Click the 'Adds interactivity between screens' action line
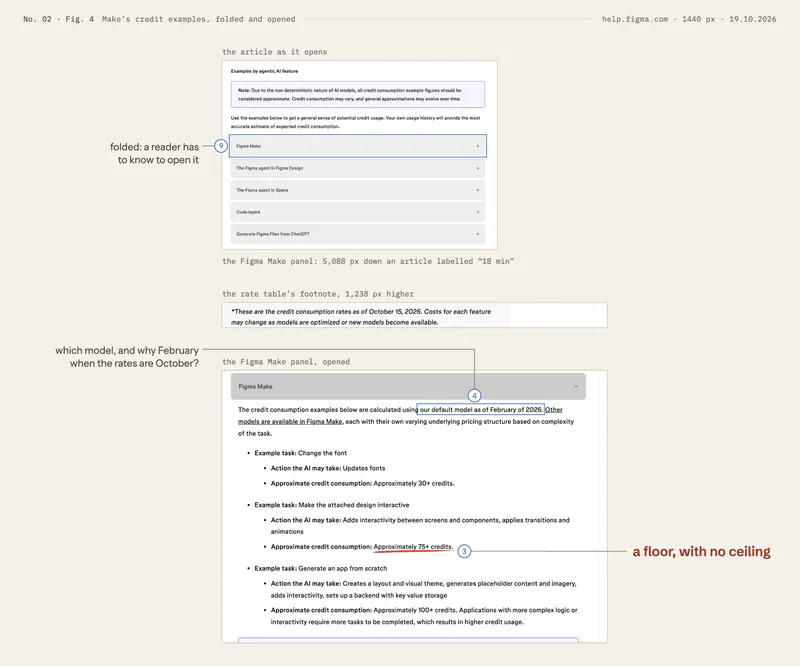The image size is (800, 666). click(x=420, y=526)
